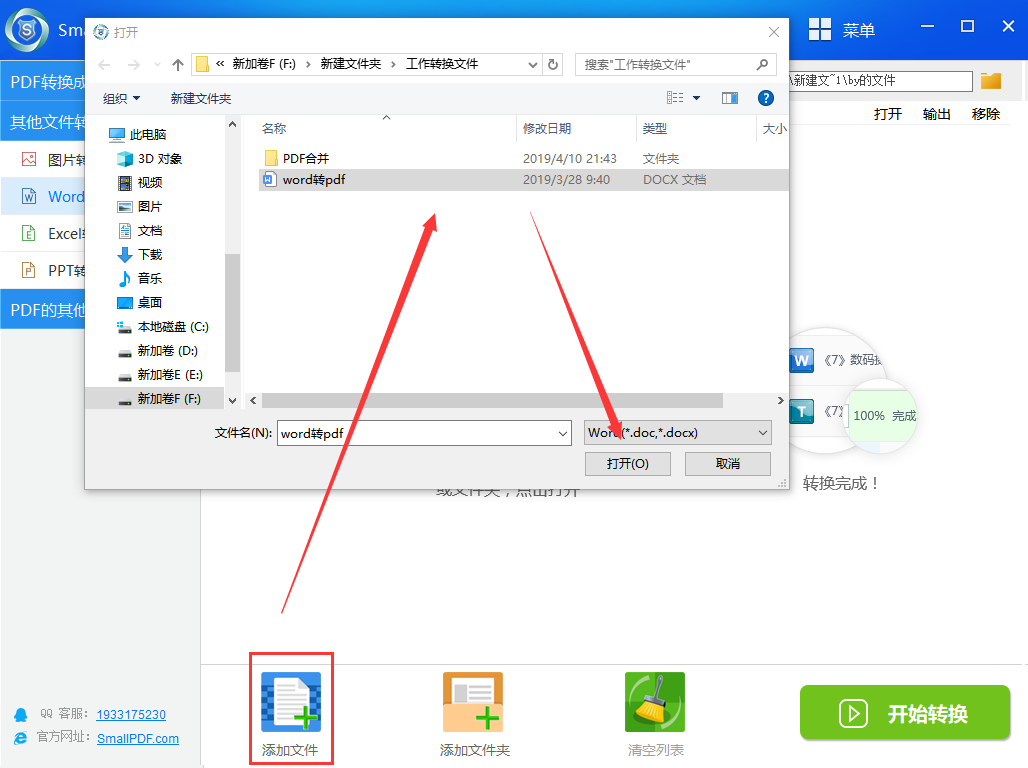Open the menu (菜单) grid icon
This screenshot has width=1028, height=768.
[x=820, y=30]
